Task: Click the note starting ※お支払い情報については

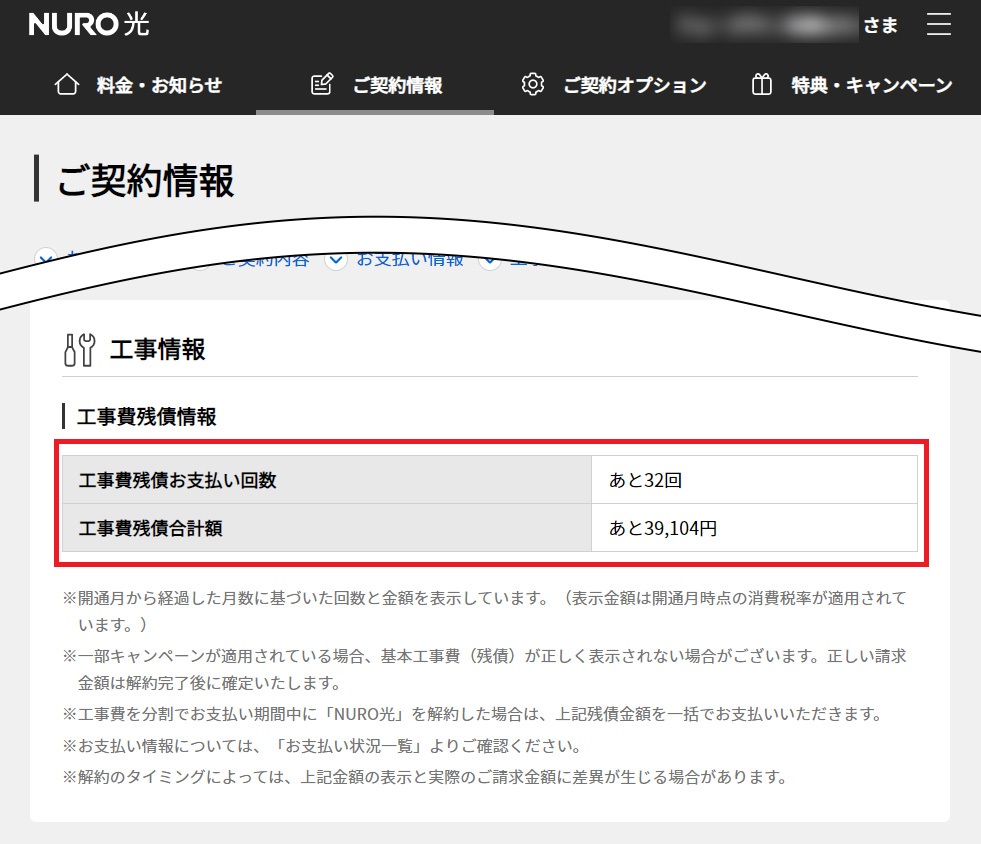Action: pyautogui.click(x=322, y=746)
